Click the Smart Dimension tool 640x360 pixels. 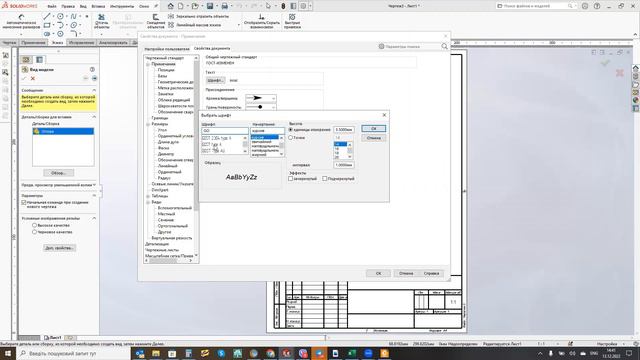(21, 21)
